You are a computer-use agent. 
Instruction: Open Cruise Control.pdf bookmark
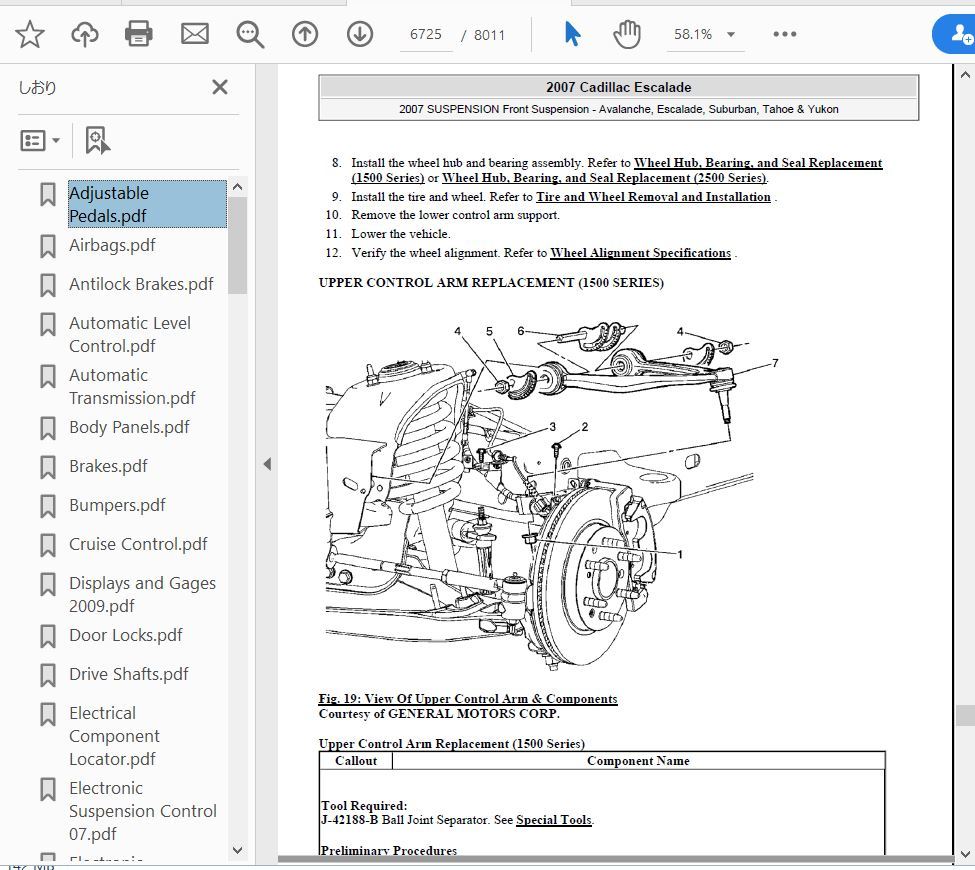tap(138, 544)
